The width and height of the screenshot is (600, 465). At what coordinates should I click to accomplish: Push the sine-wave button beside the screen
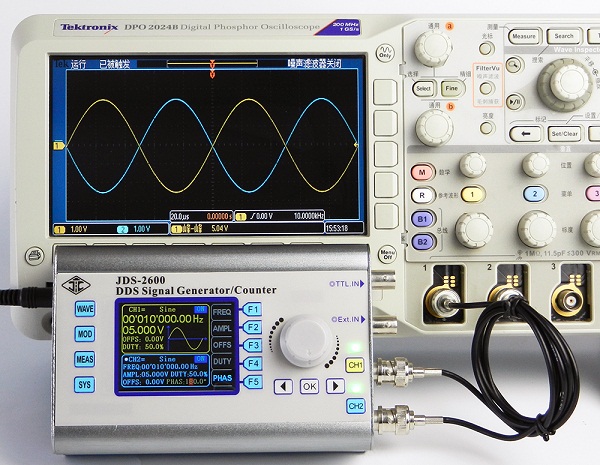pyautogui.click(x=385, y=53)
